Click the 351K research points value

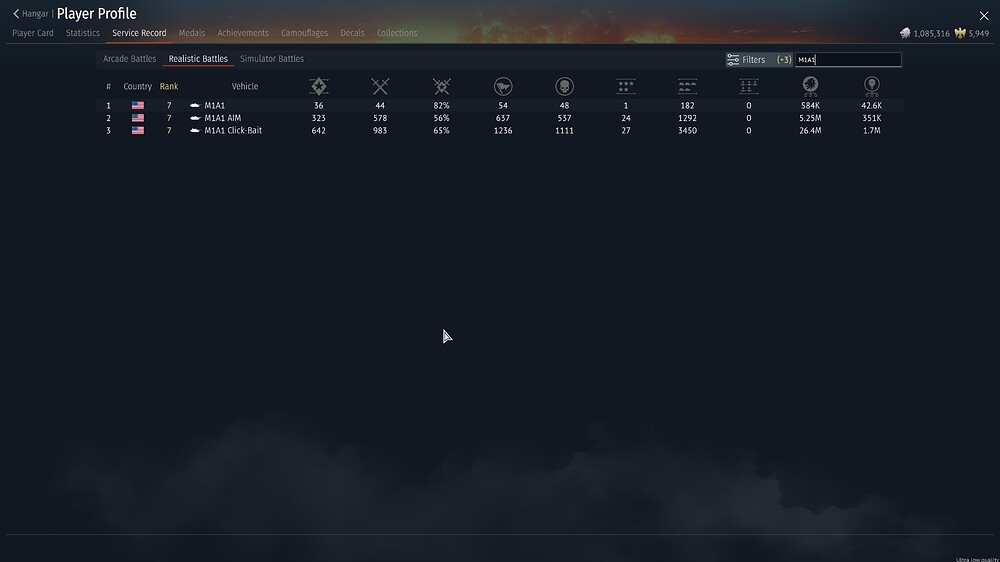click(872, 118)
